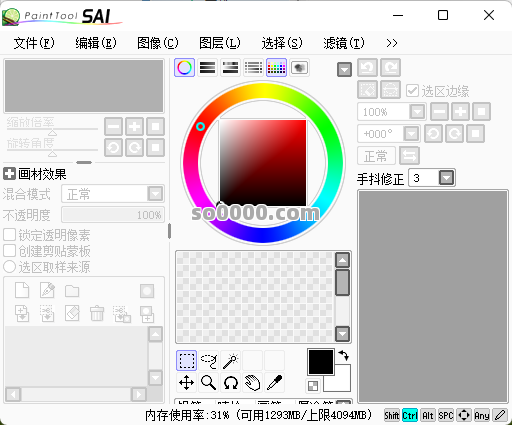
Task: Open the 文件(F) menu
Action: click(x=34, y=43)
